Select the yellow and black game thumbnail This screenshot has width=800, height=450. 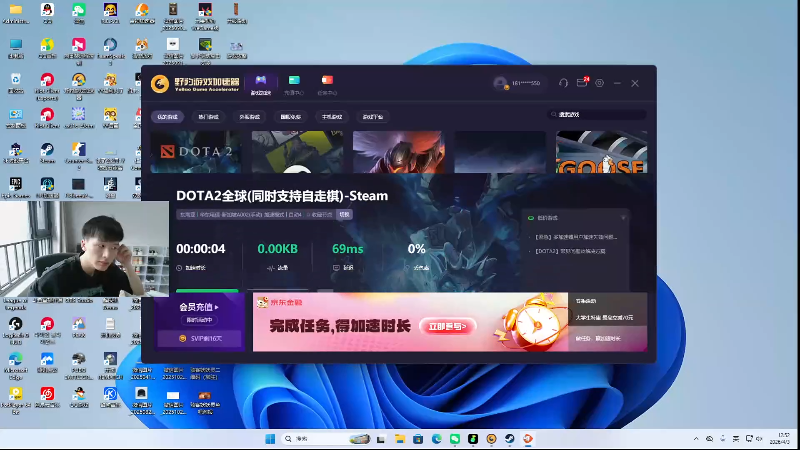pyautogui.click(x=297, y=152)
